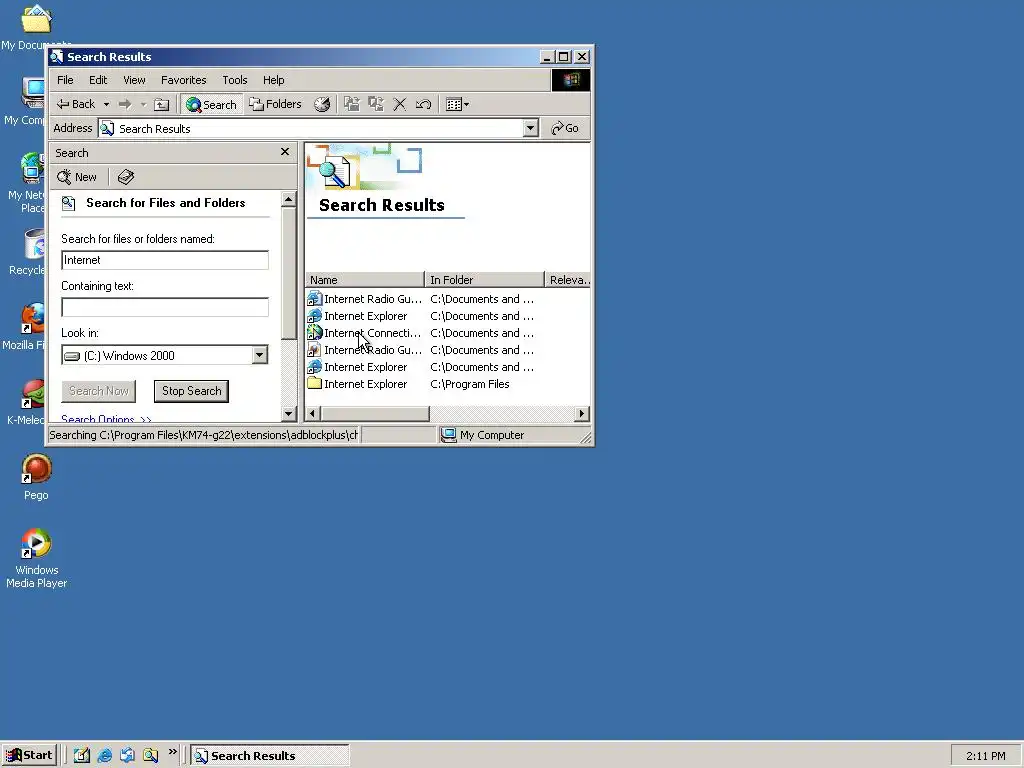Sort results by Name column header

click(364, 280)
